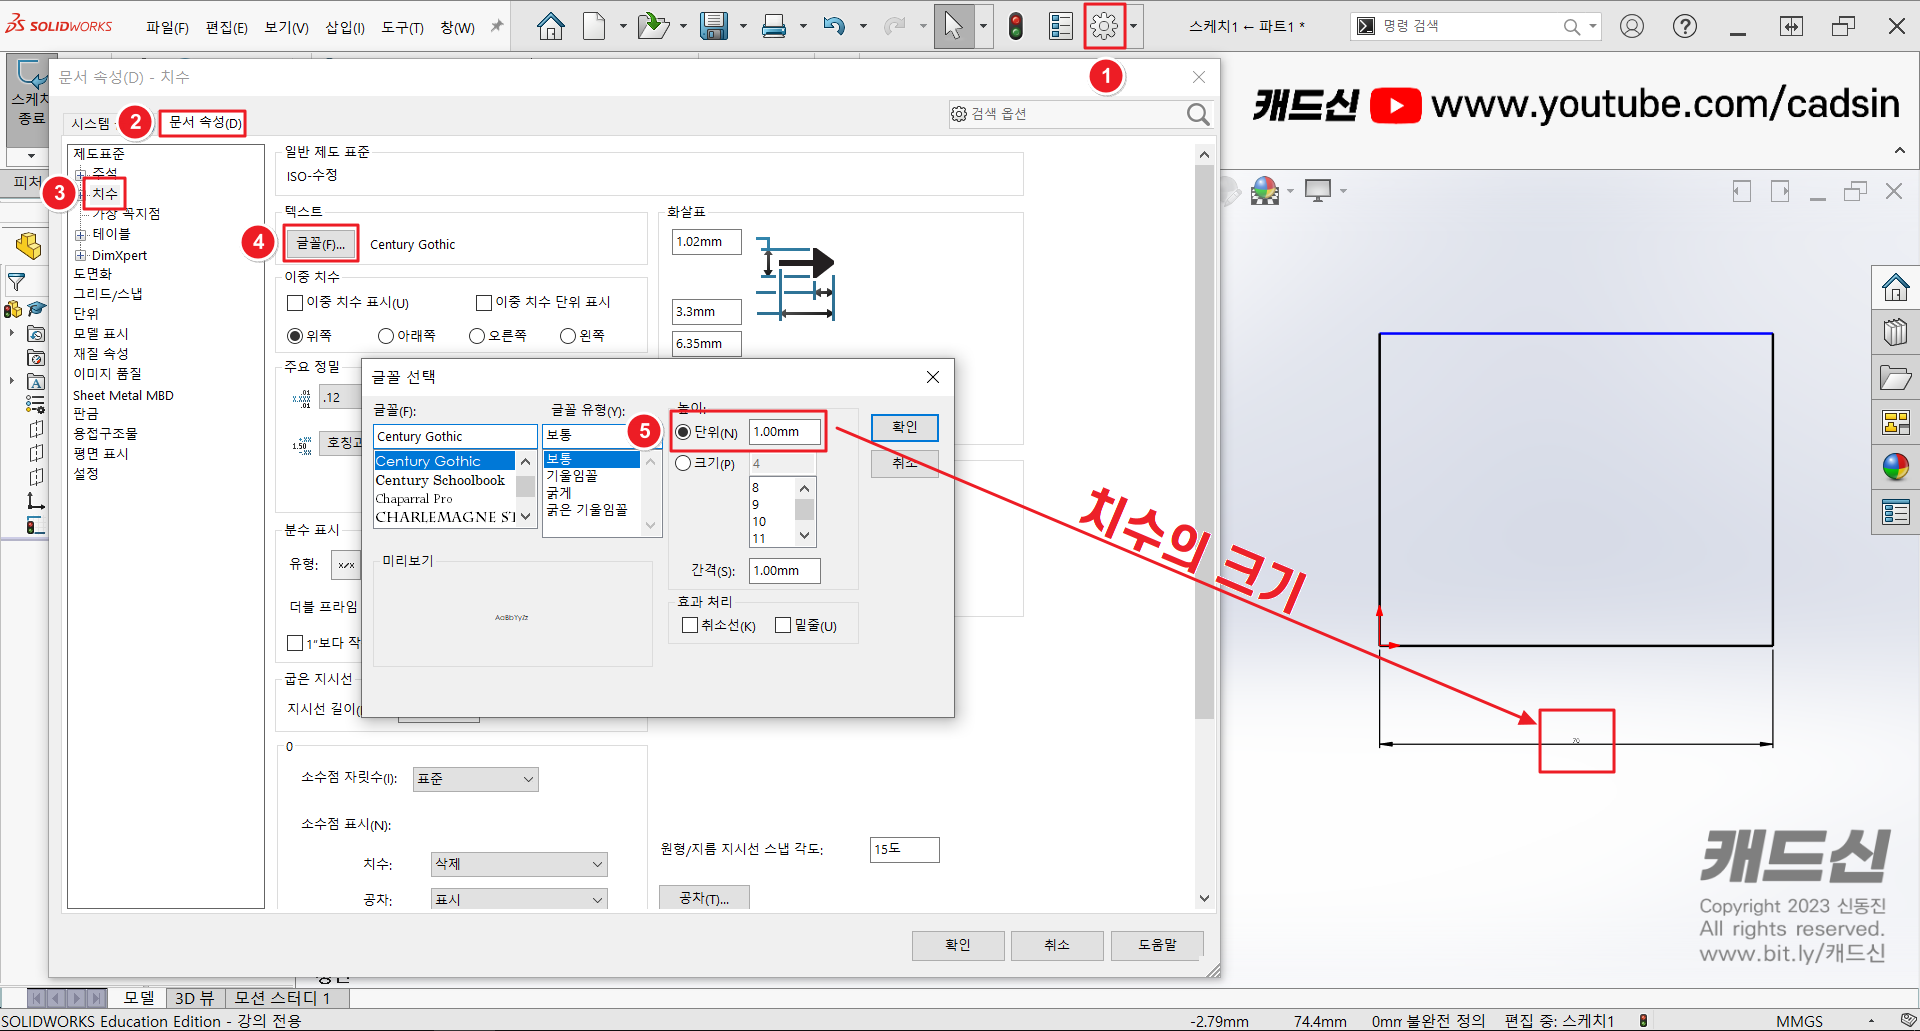This screenshot has width=1920, height=1031.
Task: Click the Print icon
Action: click(x=774, y=26)
